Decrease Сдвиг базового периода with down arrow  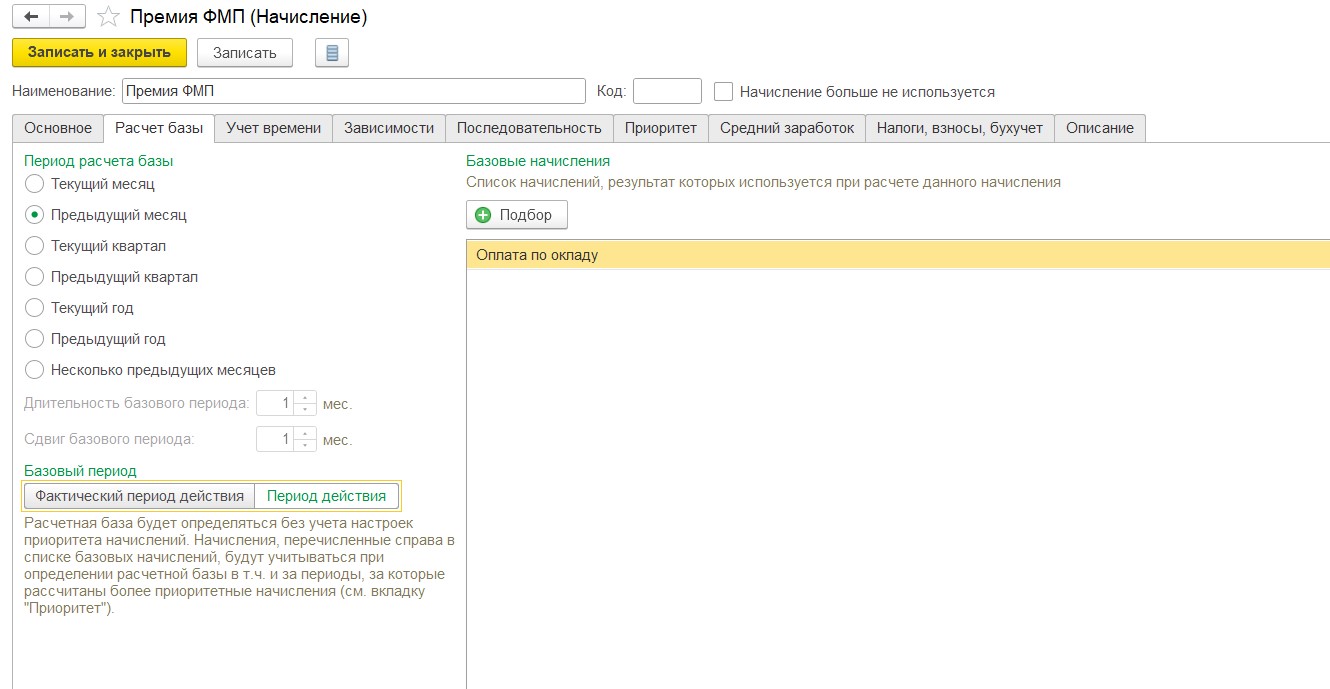point(306,445)
